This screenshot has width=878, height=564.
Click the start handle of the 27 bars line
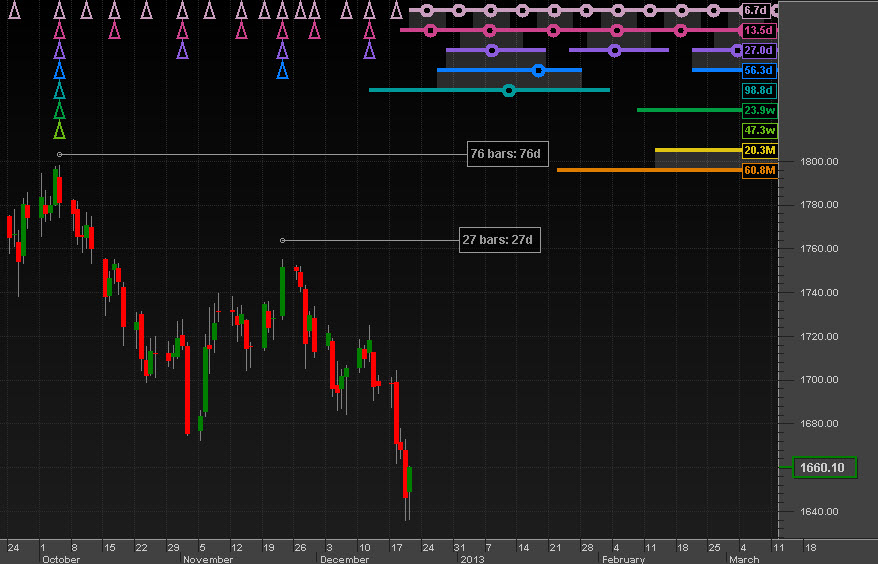pyautogui.click(x=282, y=240)
